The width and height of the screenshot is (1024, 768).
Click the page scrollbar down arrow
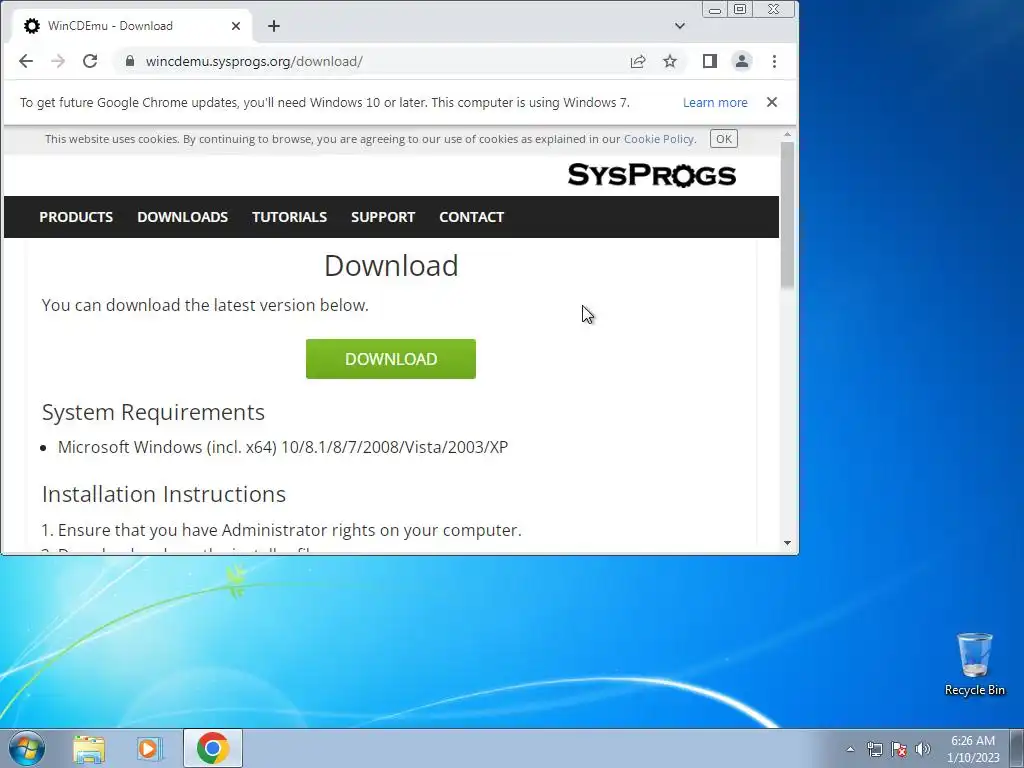click(x=787, y=543)
